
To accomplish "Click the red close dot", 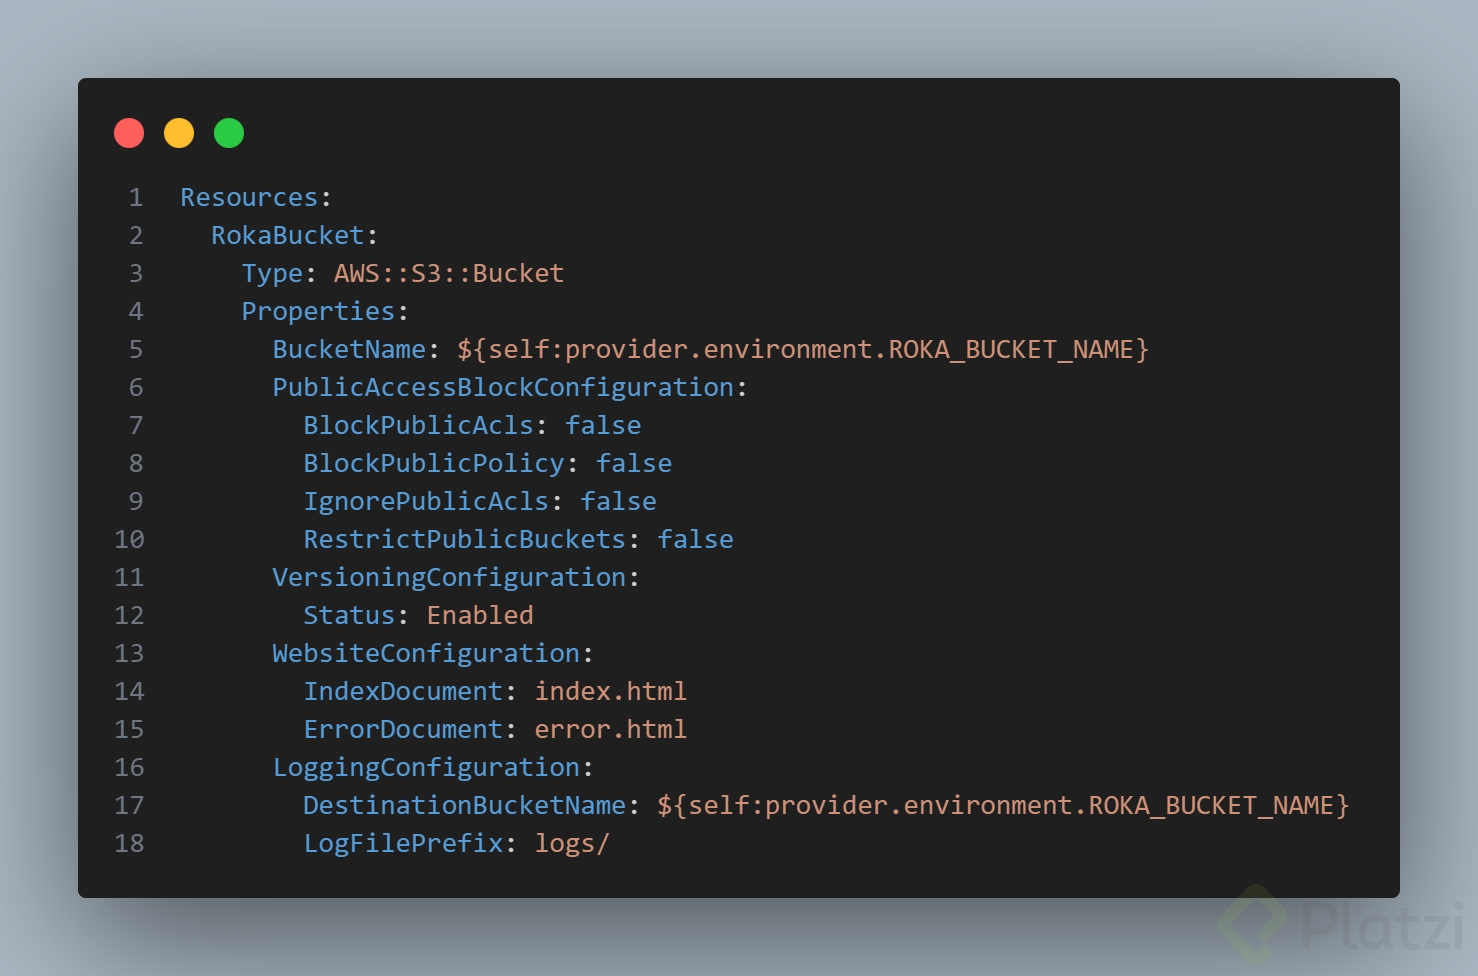I will click(x=129, y=133).
